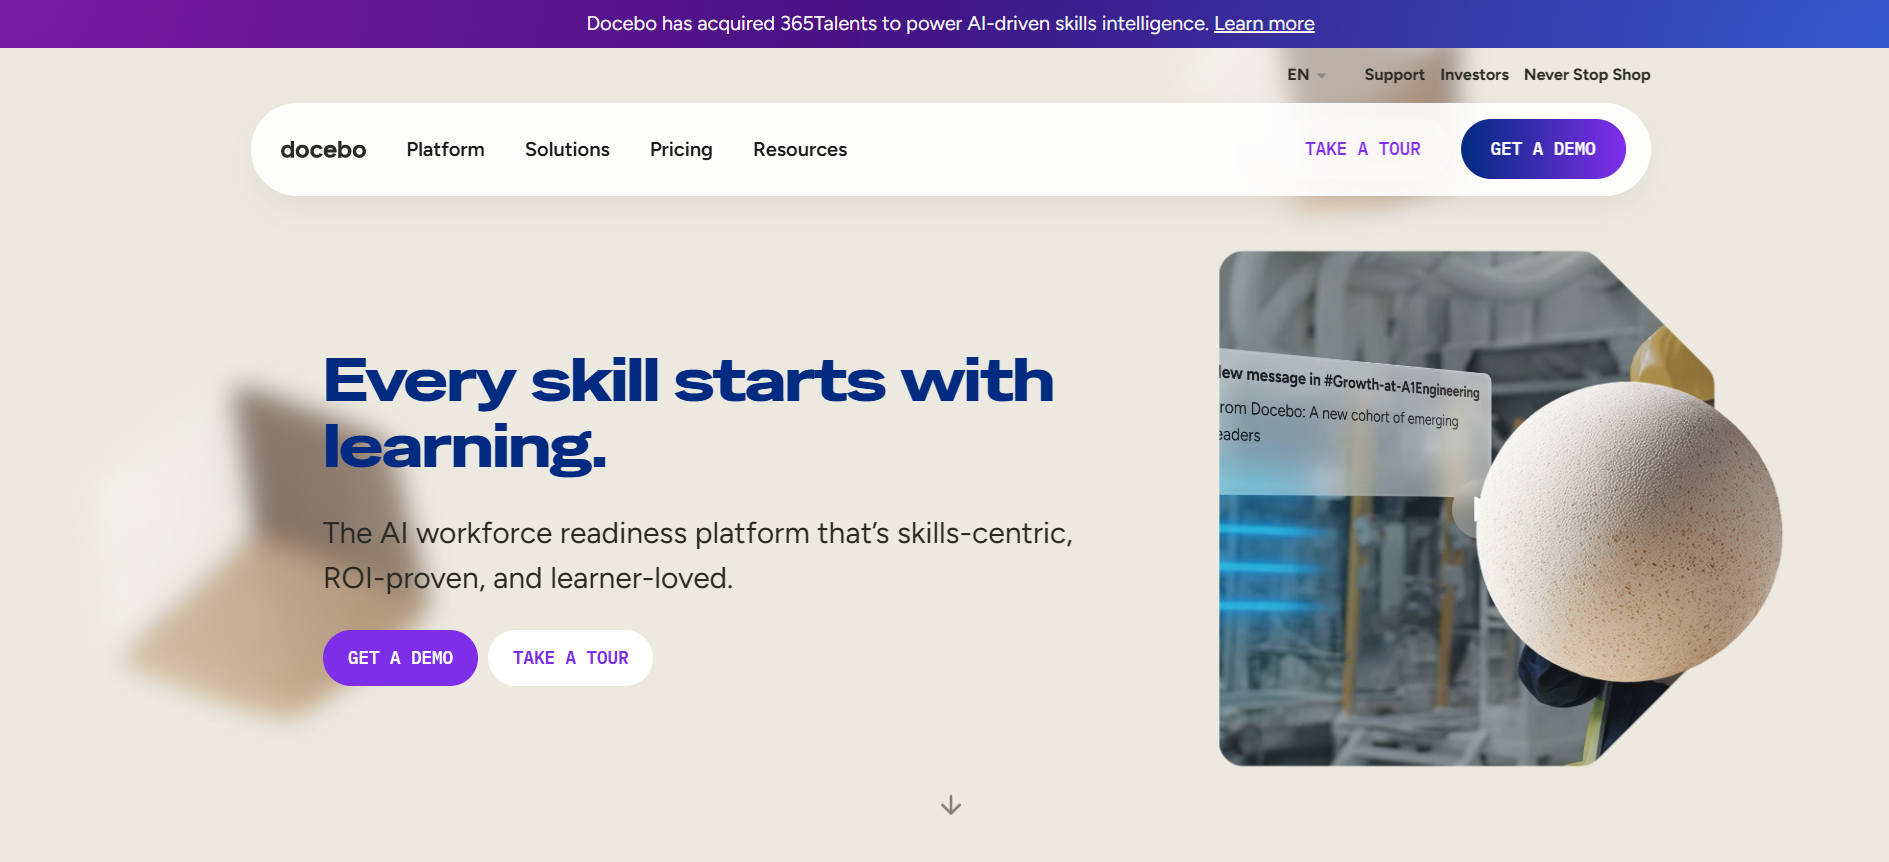Click the 365Talents acquisition announcement text

click(x=898, y=23)
